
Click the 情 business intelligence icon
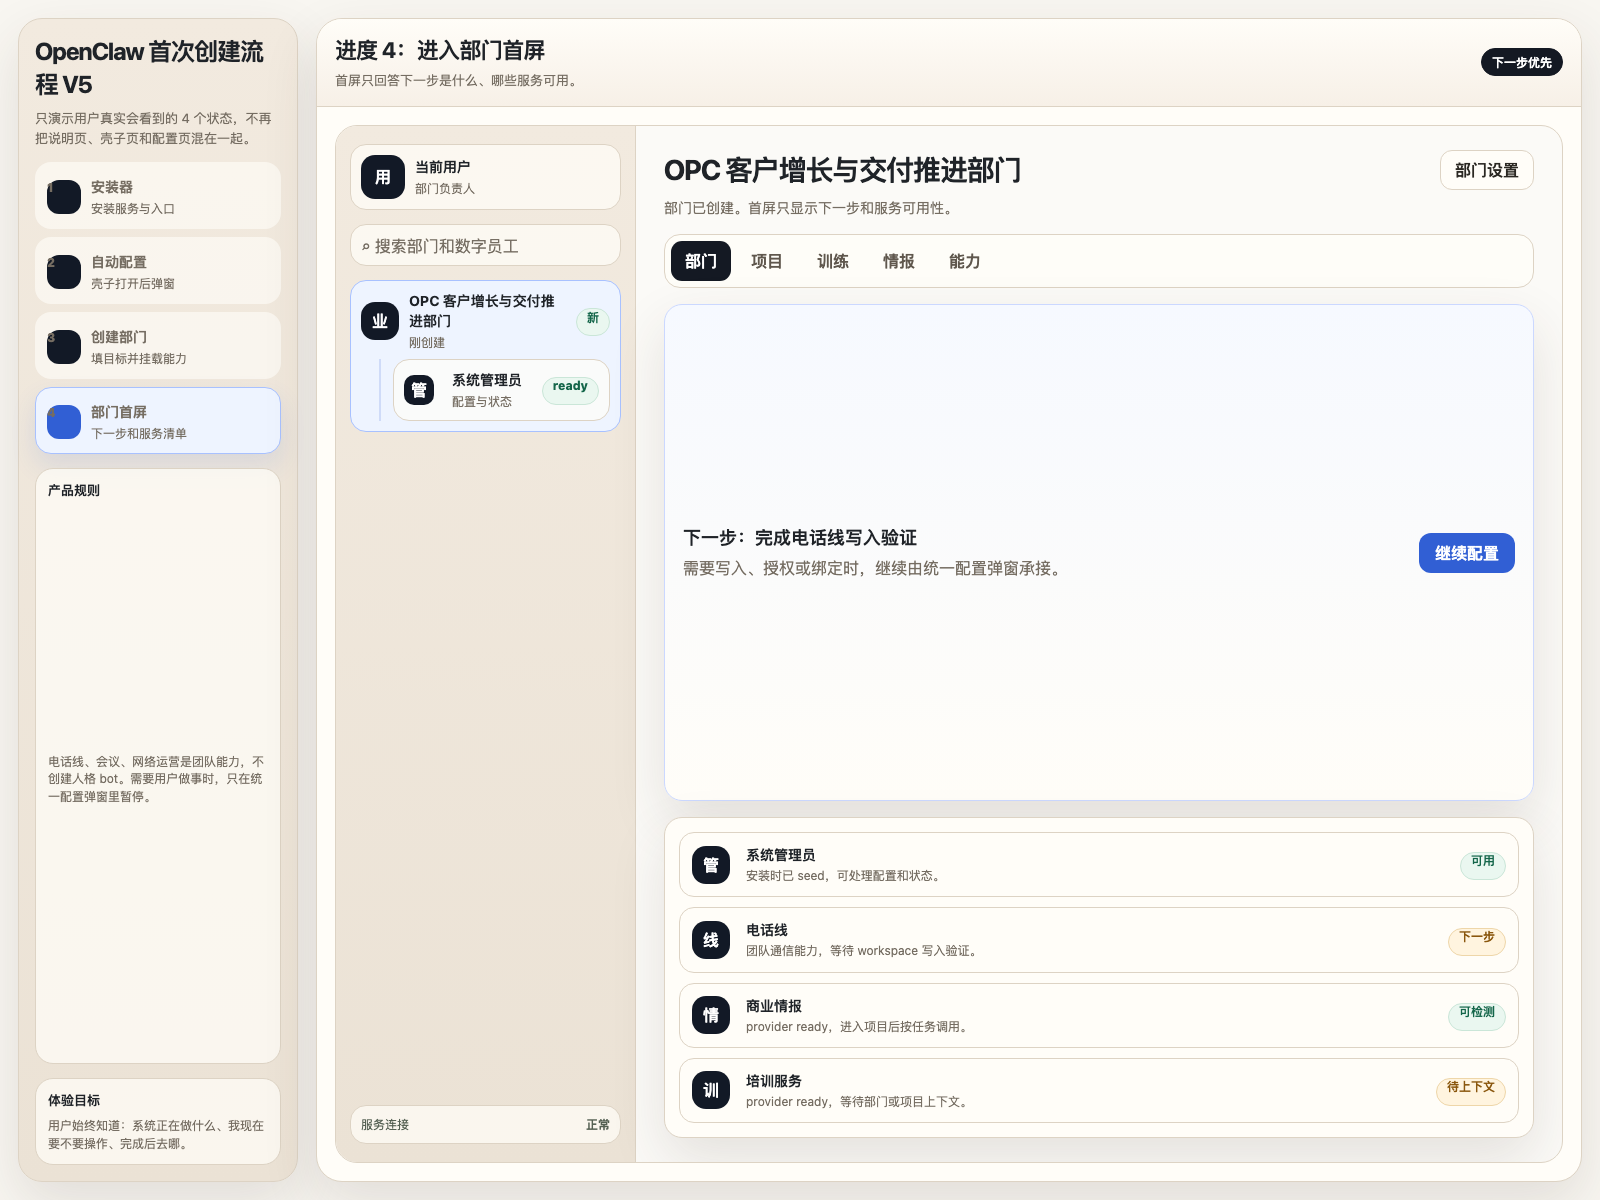(x=711, y=1015)
